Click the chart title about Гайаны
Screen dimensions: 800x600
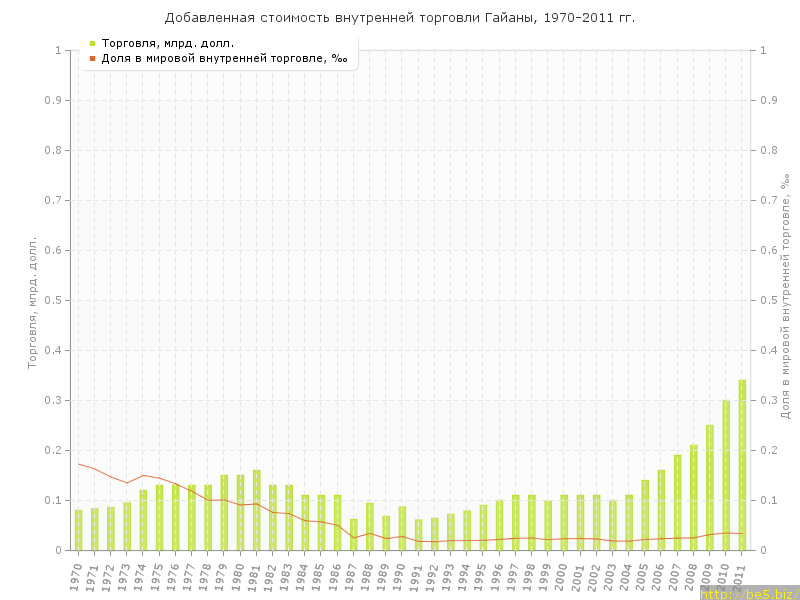400,18
